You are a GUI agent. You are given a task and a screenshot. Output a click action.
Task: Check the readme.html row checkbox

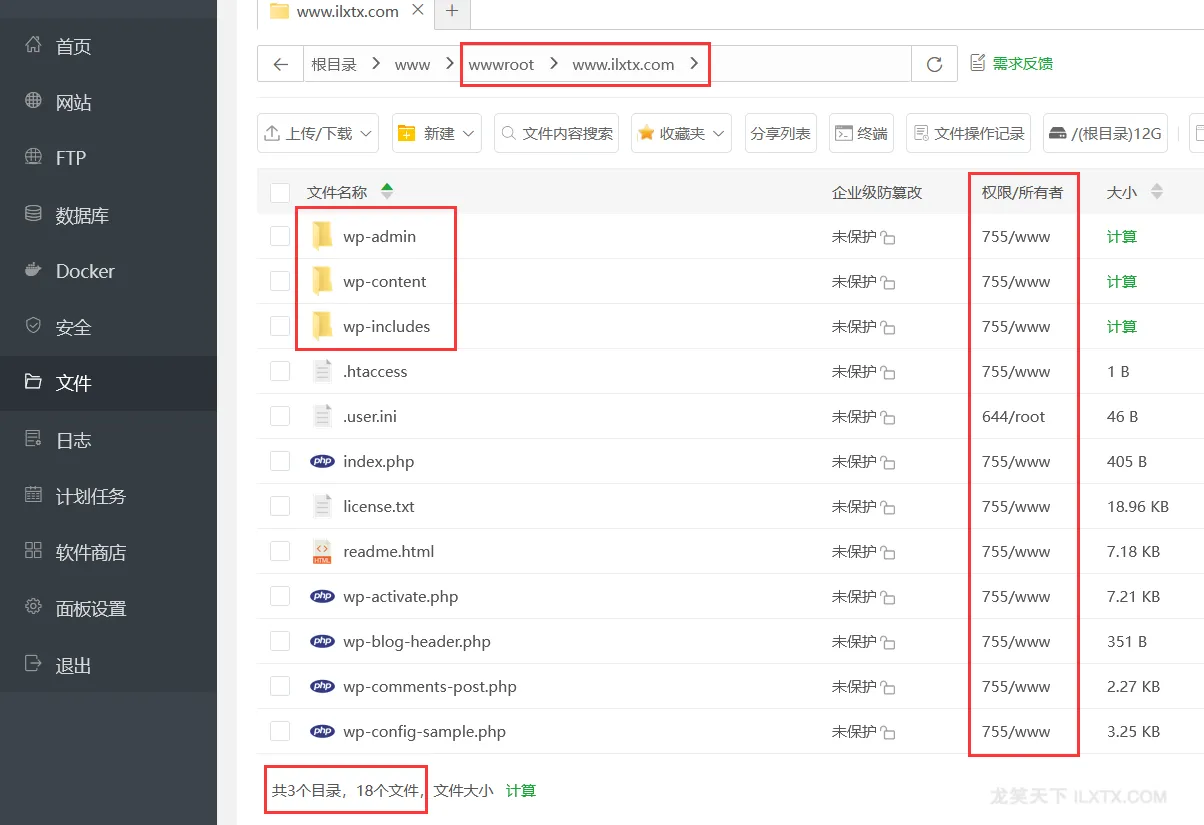pos(280,551)
